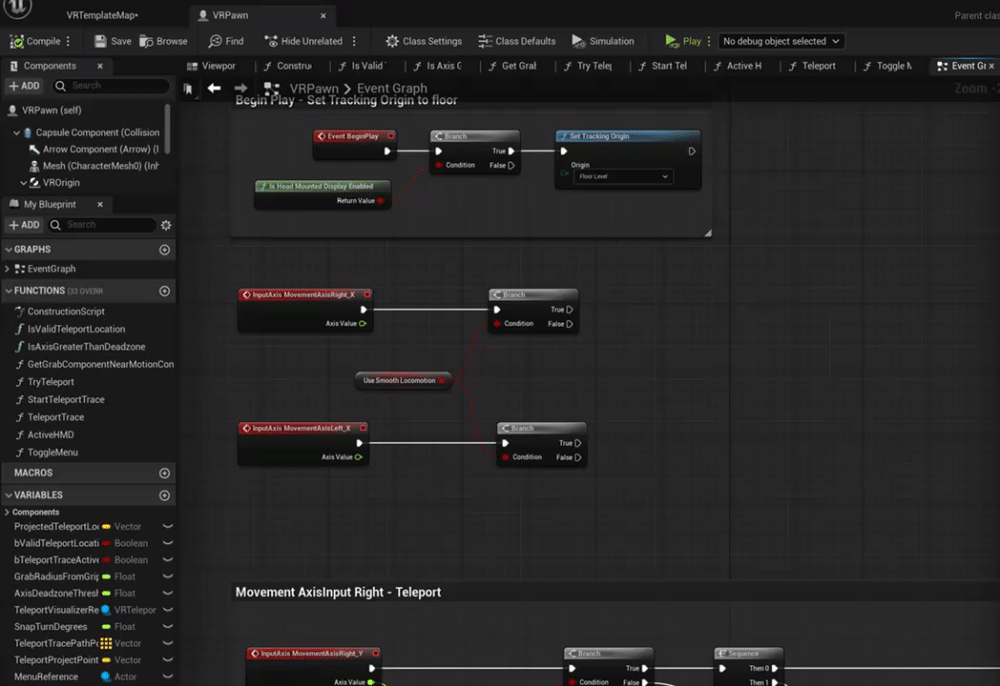Close the Event Graph tab
The image size is (1000, 686).
point(991,66)
